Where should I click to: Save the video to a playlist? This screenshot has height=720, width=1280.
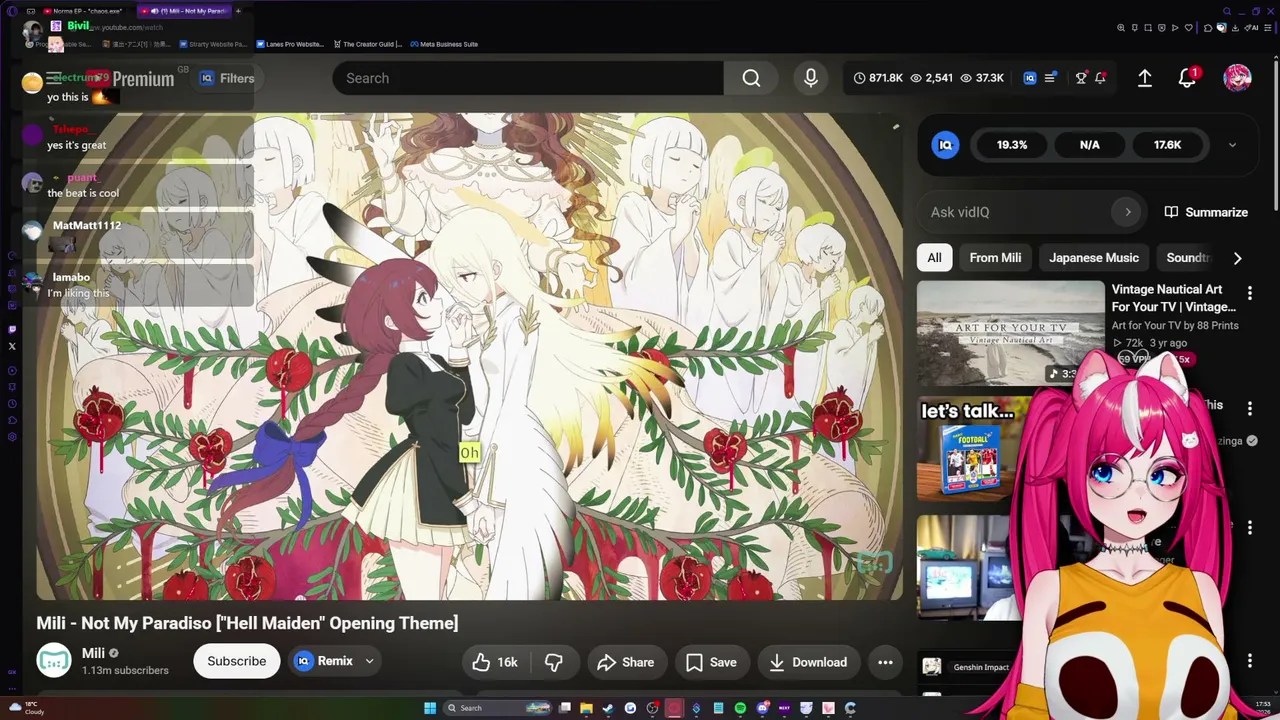coord(711,662)
